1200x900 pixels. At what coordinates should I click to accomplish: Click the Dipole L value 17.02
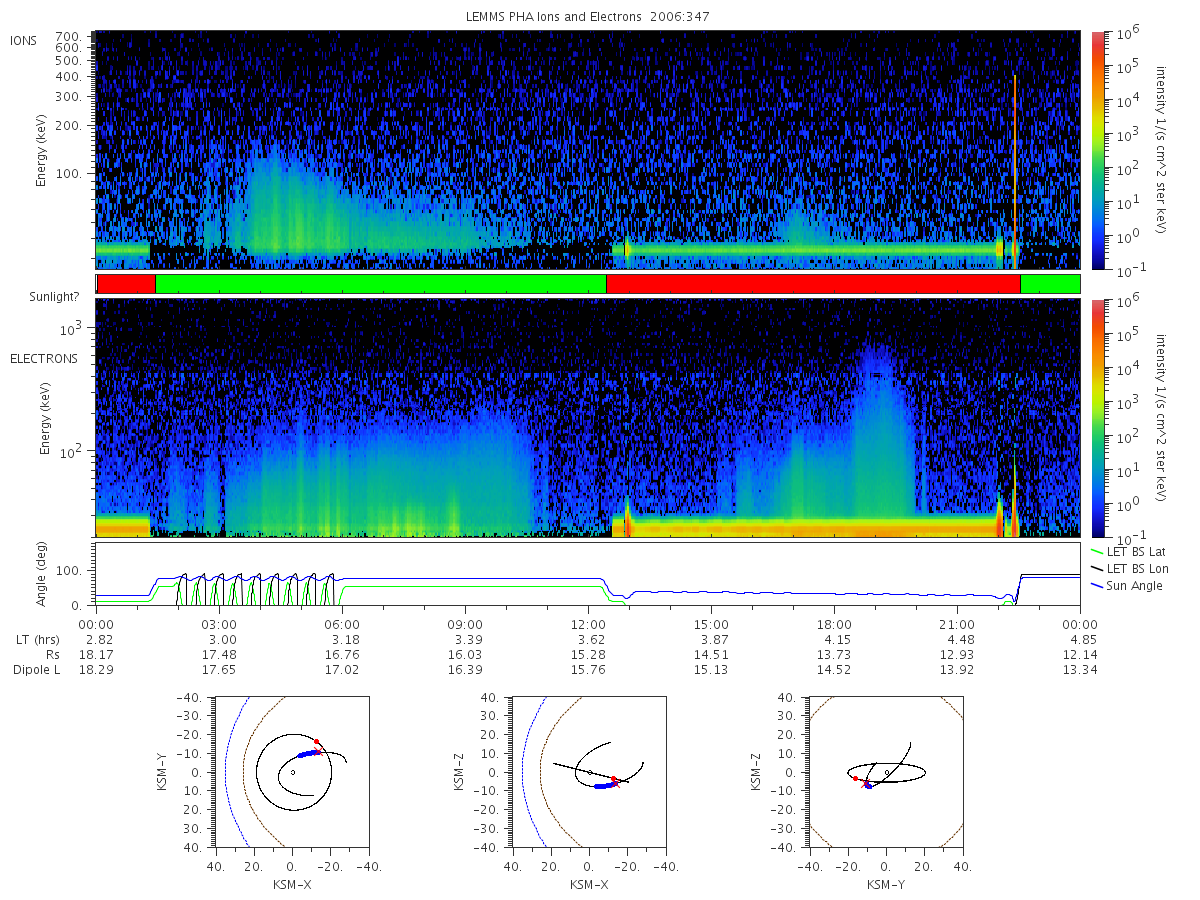pyautogui.click(x=342, y=669)
